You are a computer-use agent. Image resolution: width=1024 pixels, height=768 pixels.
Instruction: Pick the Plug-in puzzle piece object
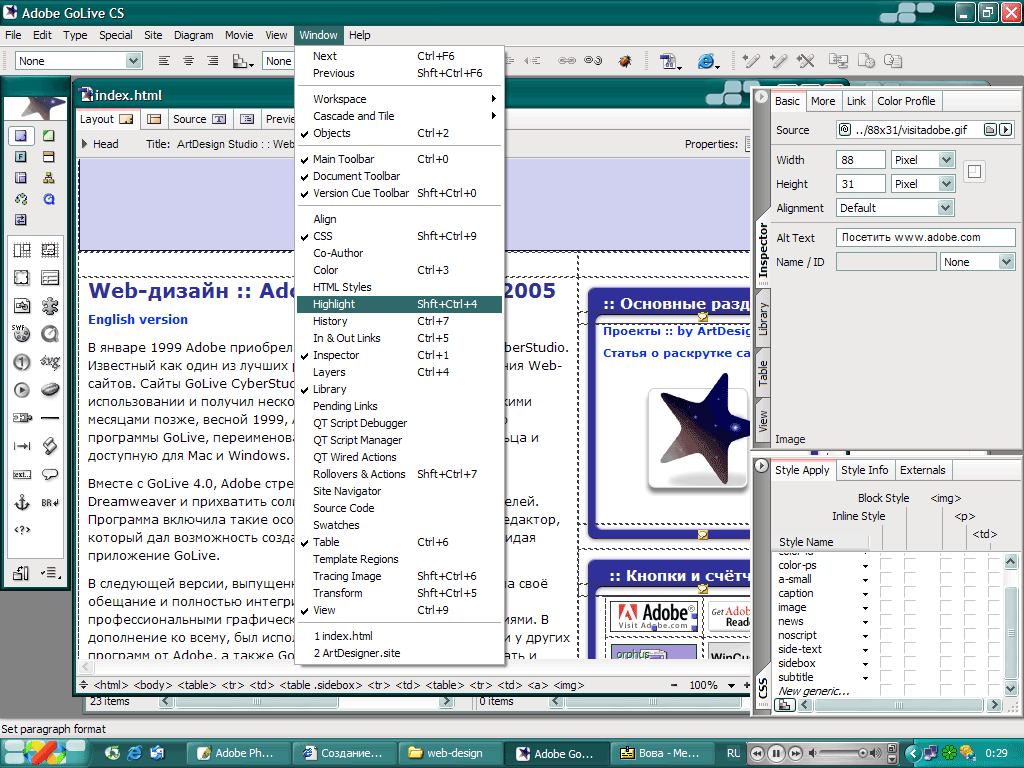point(50,306)
